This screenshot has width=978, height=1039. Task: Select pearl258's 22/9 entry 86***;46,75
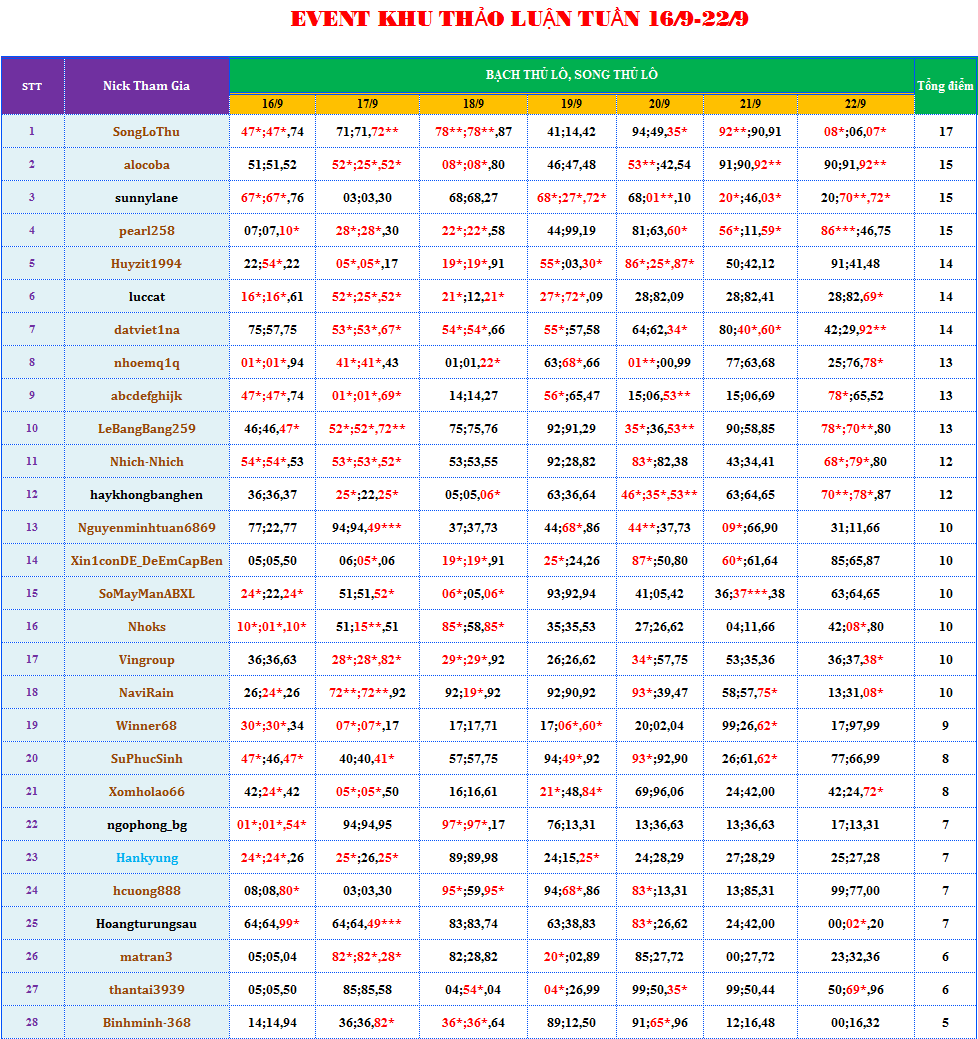[x=855, y=230]
